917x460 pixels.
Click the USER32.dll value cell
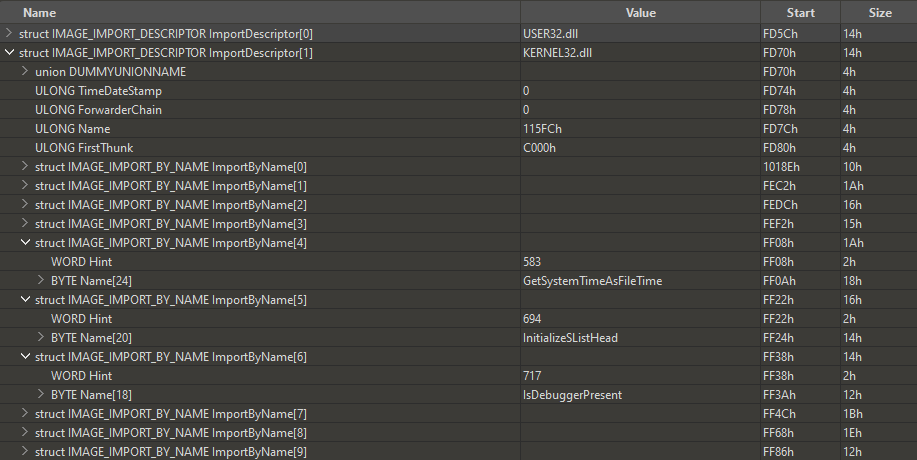click(640, 34)
